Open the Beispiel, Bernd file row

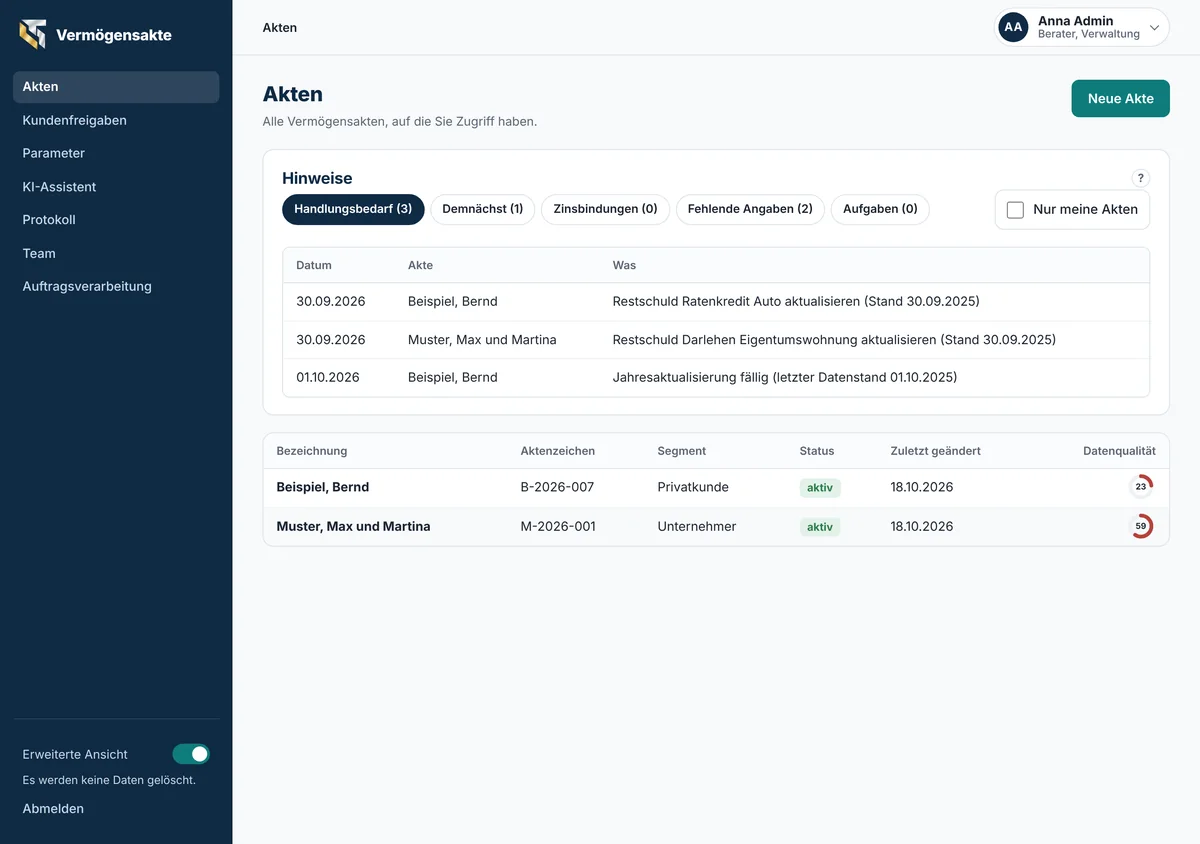pos(716,487)
